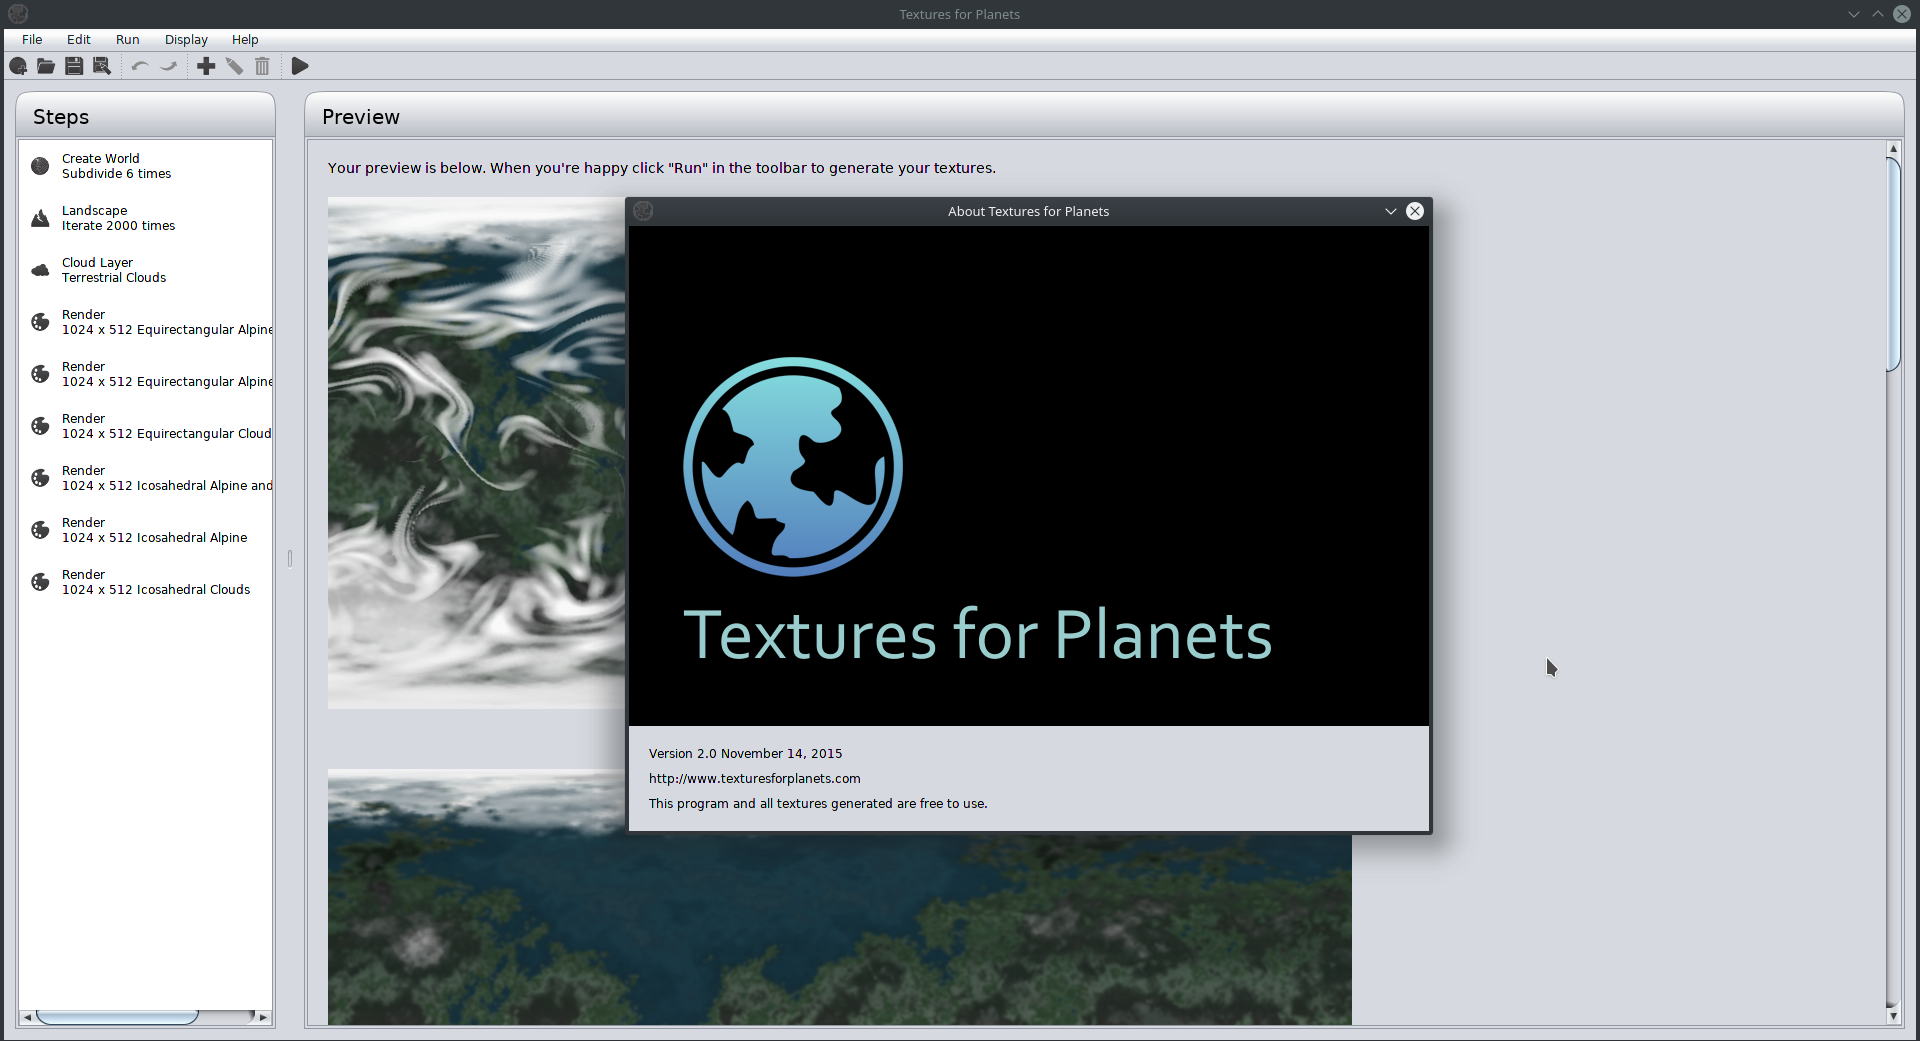Click the Steps panel header
Image resolution: width=1920 pixels, height=1041 pixels.
pyautogui.click(x=145, y=116)
